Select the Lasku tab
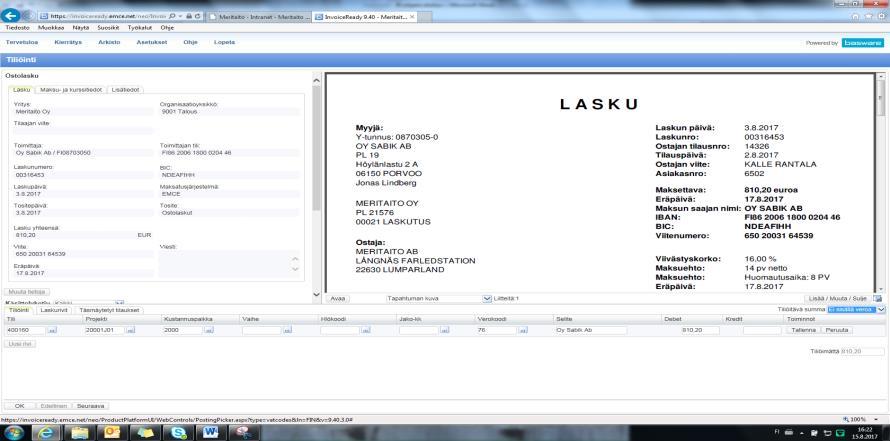Image resolution: width=890 pixels, height=441 pixels. tap(21, 90)
